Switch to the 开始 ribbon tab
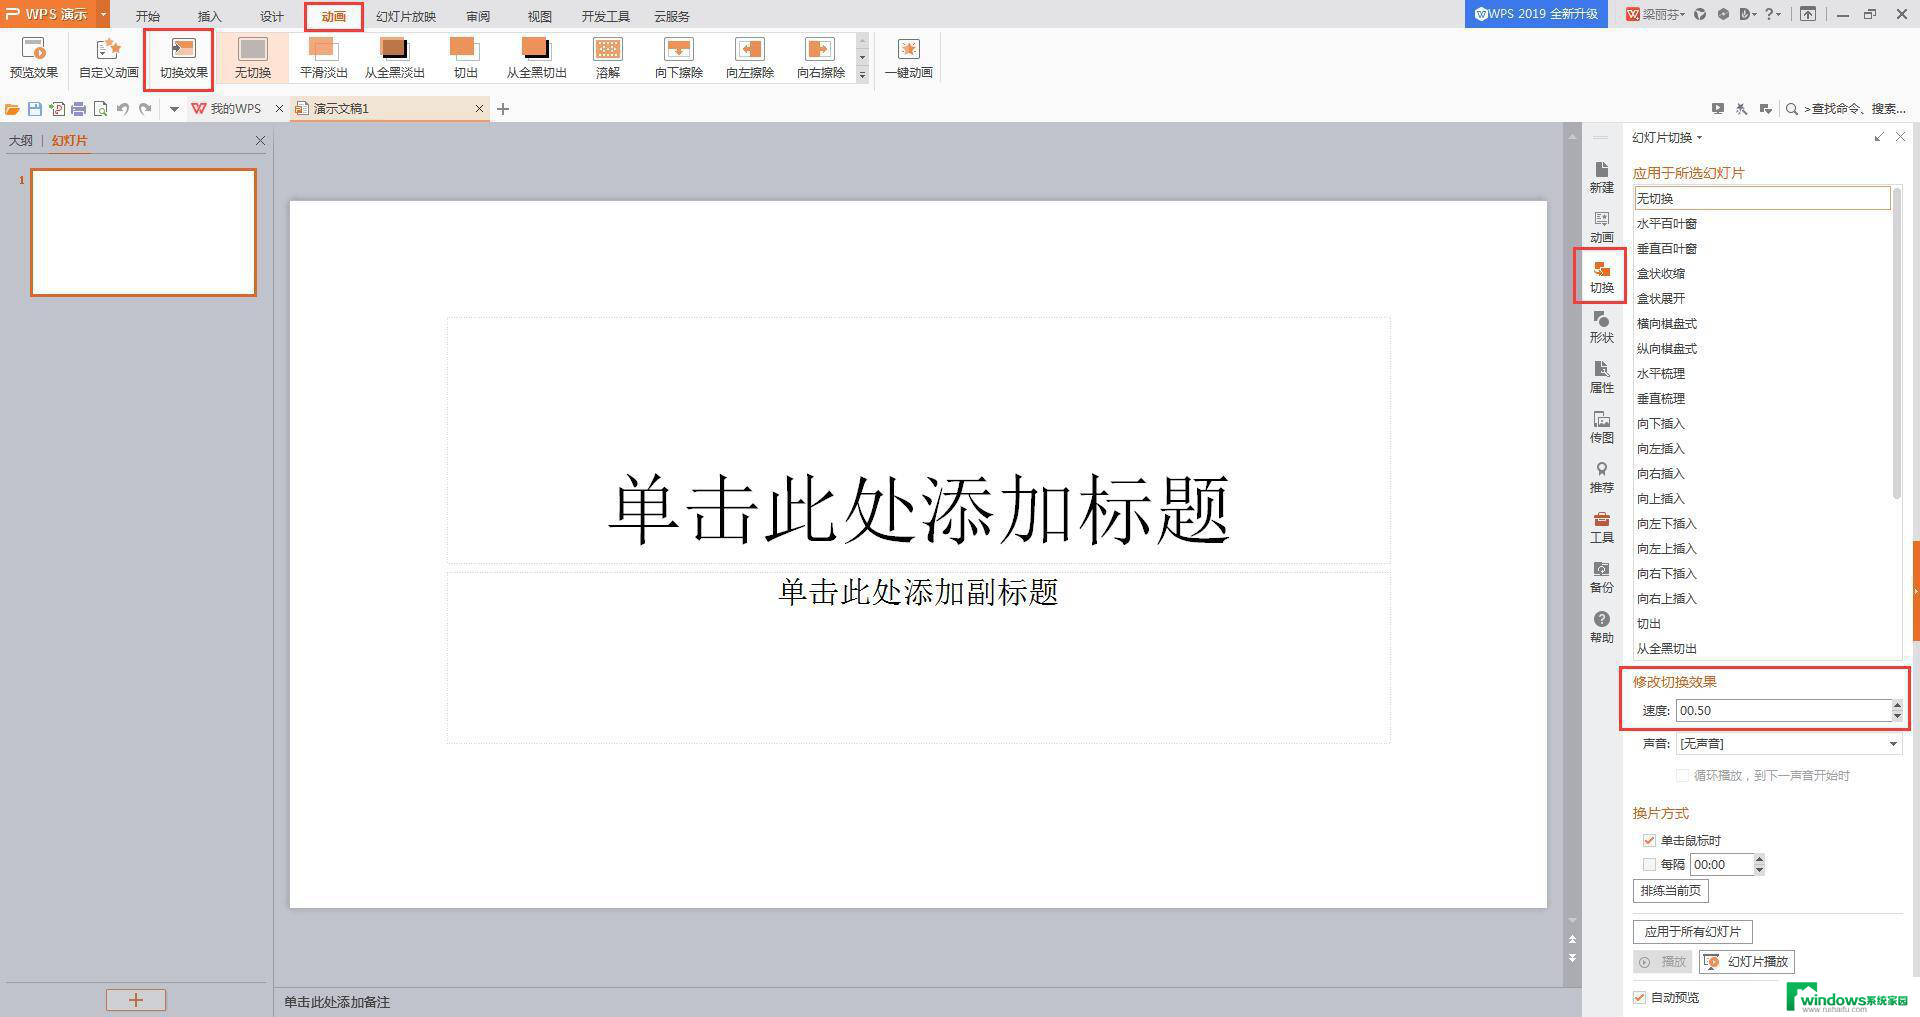Viewport: 1920px width, 1017px height. tap(147, 16)
